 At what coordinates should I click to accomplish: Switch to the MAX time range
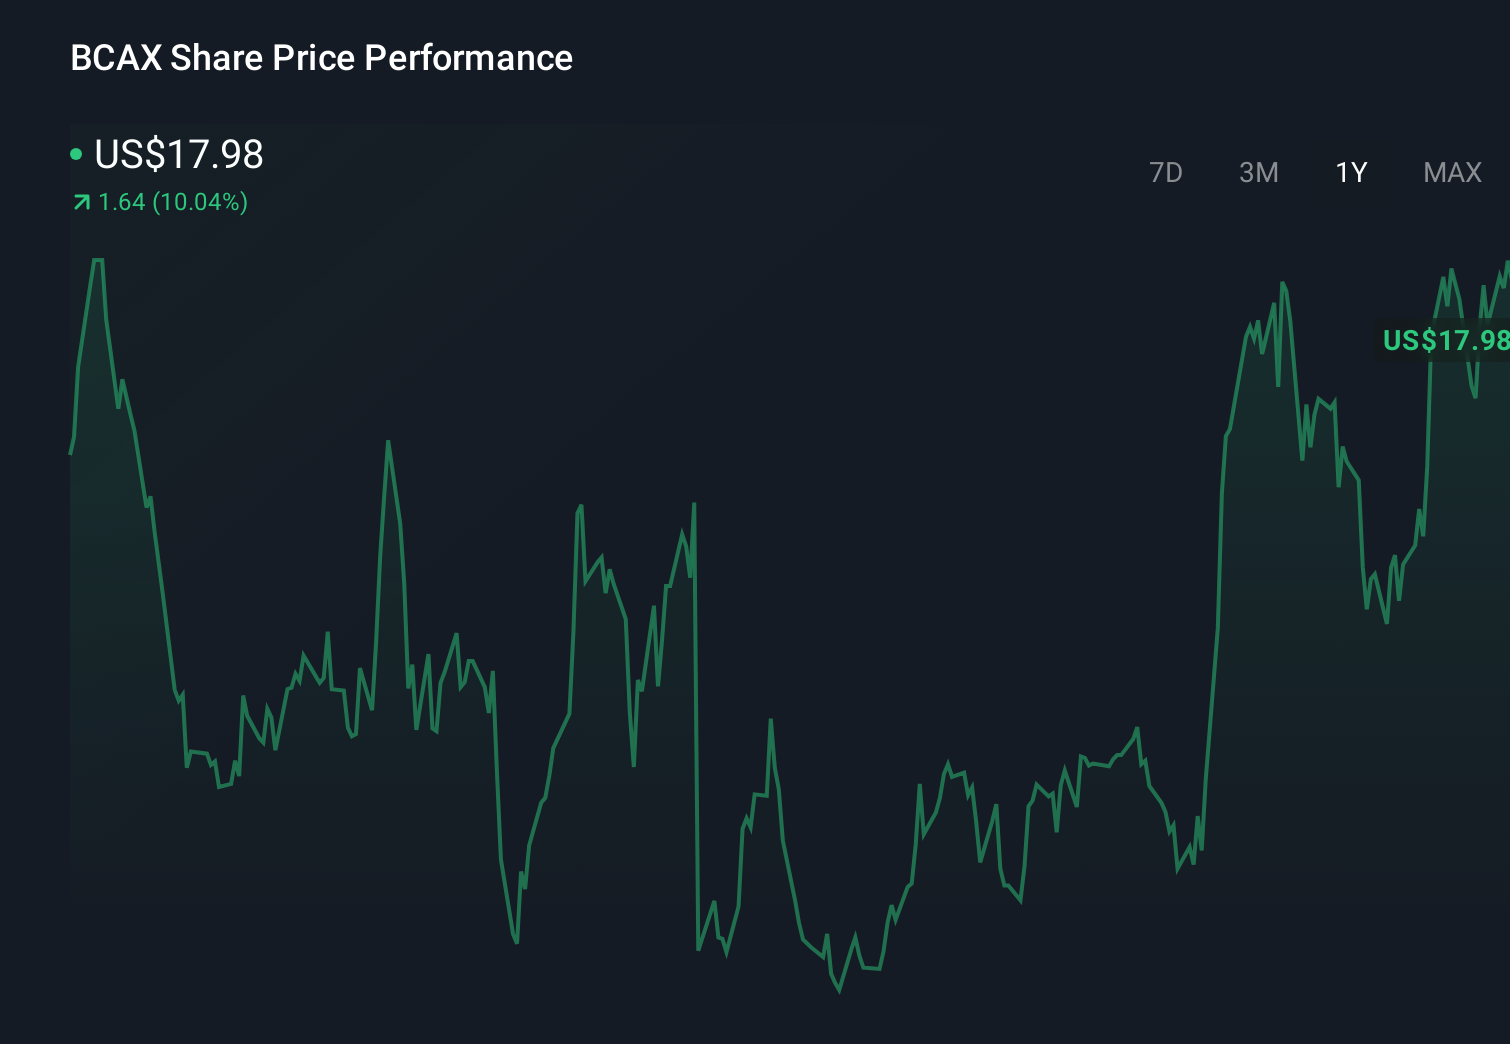[1451, 172]
